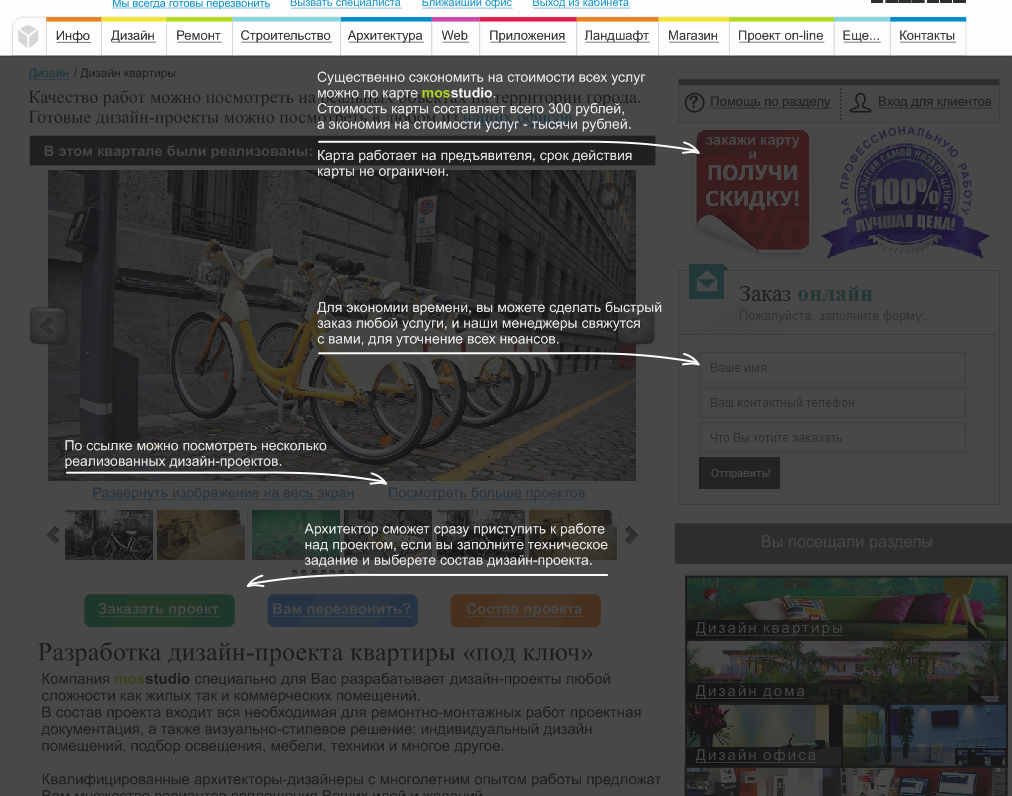Go to Магазин menu item
Screen dimensions: 1012x796
tap(693, 36)
